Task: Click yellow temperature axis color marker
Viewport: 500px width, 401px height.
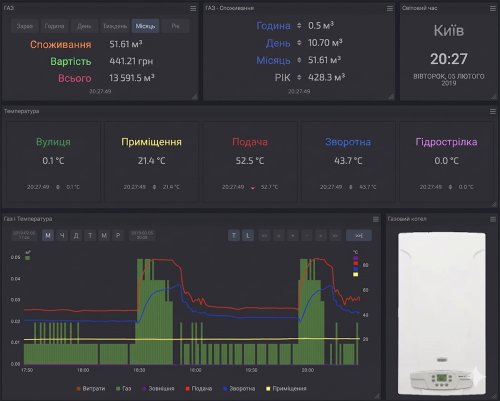Action: point(356,274)
